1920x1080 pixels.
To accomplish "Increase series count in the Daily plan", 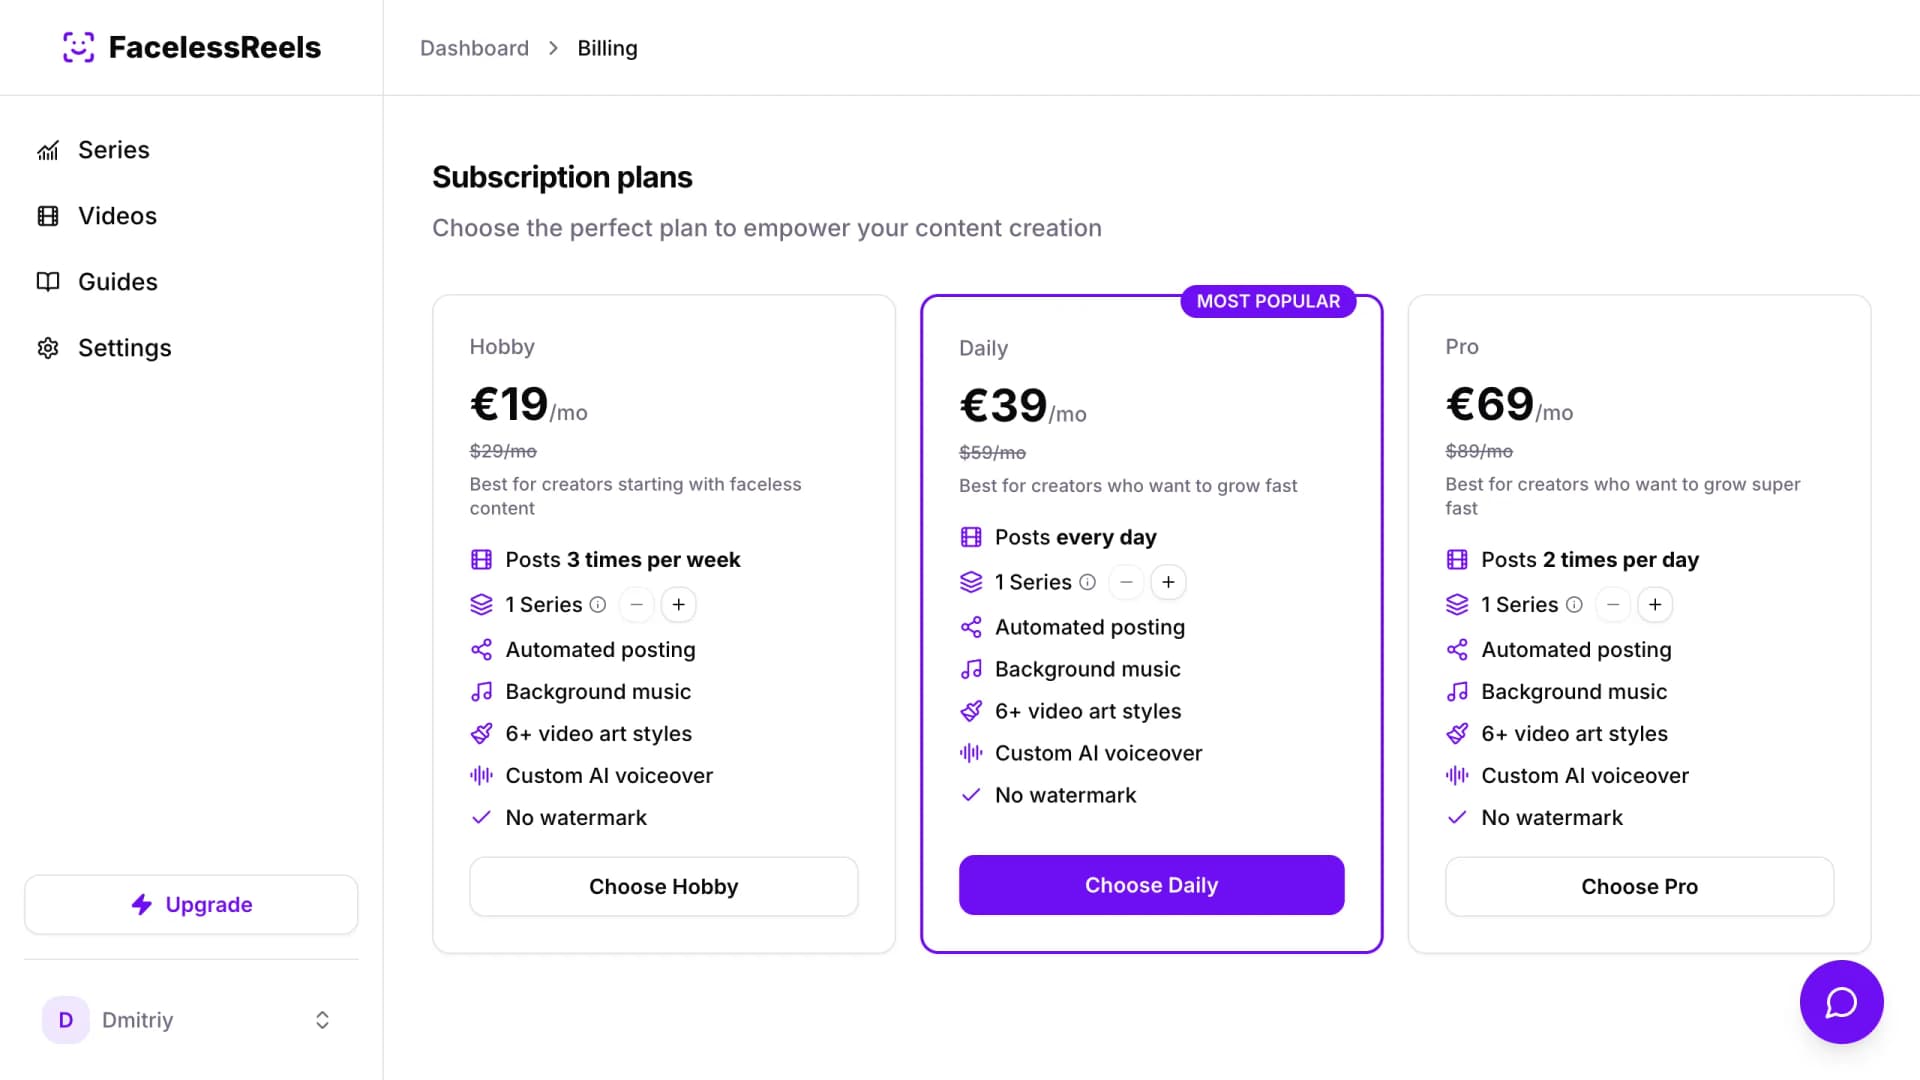I will pyautogui.click(x=1168, y=581).
